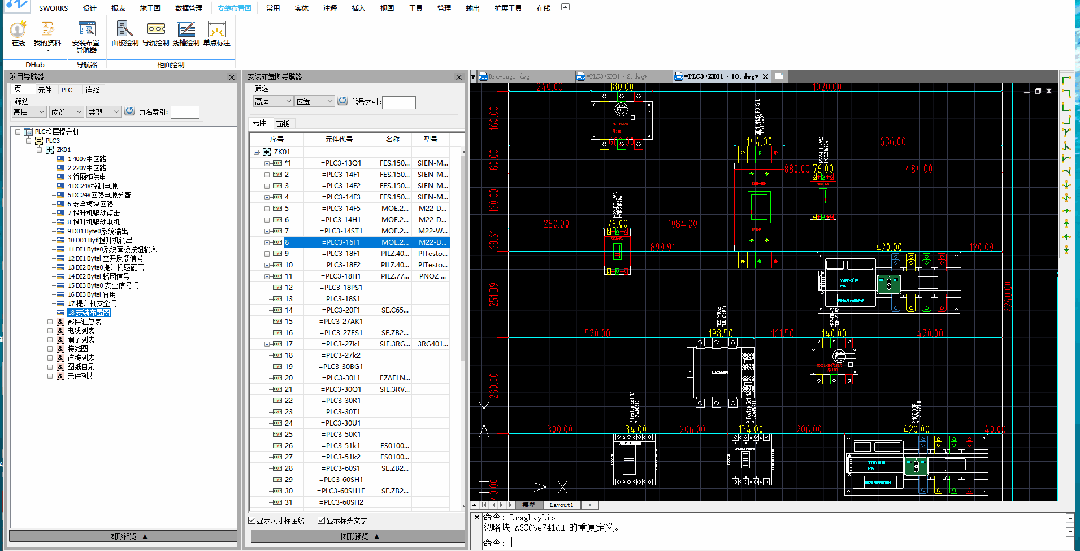Viewport: 1080px width, 551px height.
Task: Switch to model tab beside Layout1
Action: coord(528,505)
